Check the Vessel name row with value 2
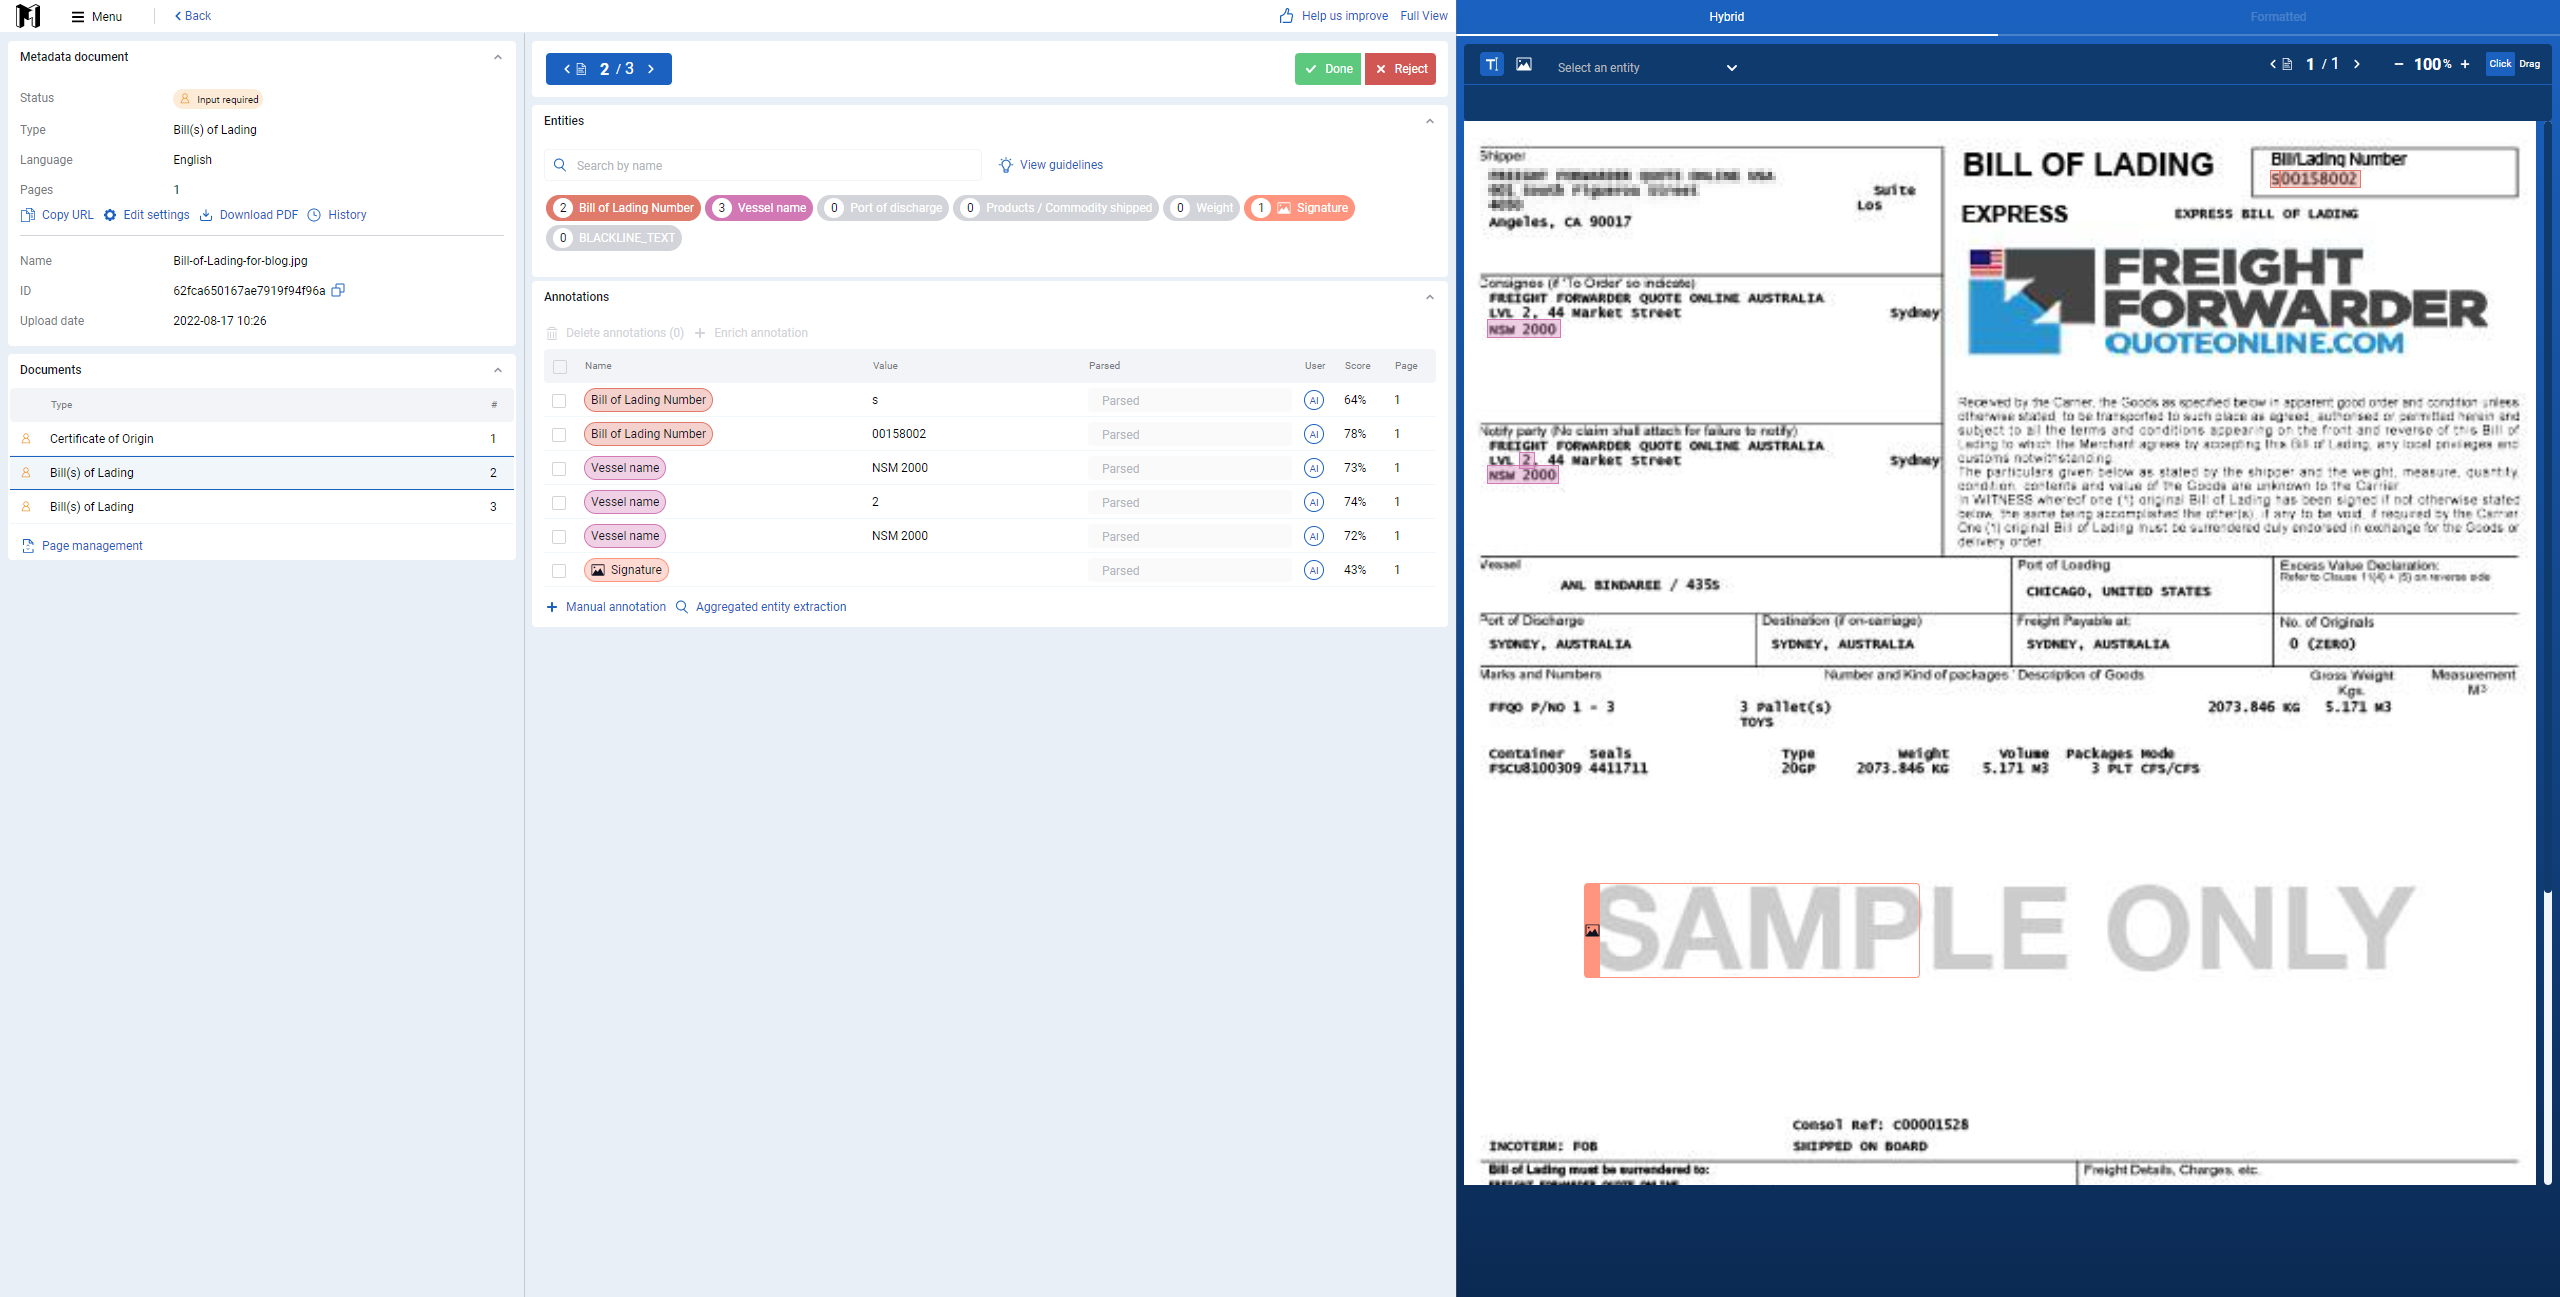Image resolution: width=2560 pixels, height=1297 pixels. (559, 503)
